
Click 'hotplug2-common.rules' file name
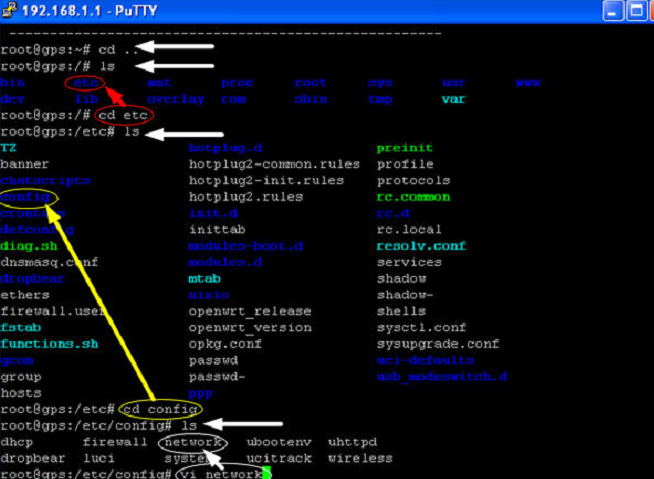click(274, 164)
